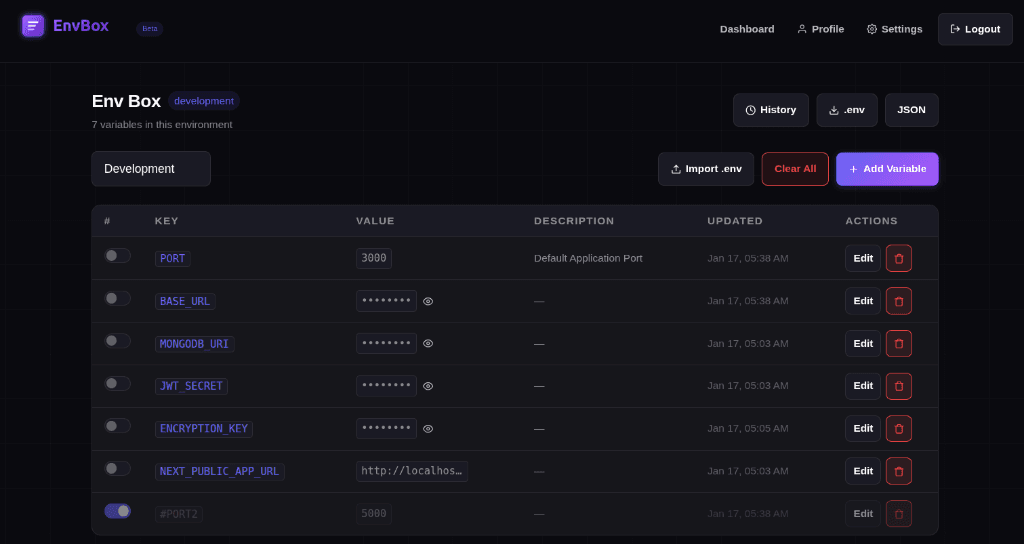The height and width of the screenshot is (544, 1024).
Task: Toggle the switch for the BASE_URL row
Action: pyautogui.click(x=118, y=298)
